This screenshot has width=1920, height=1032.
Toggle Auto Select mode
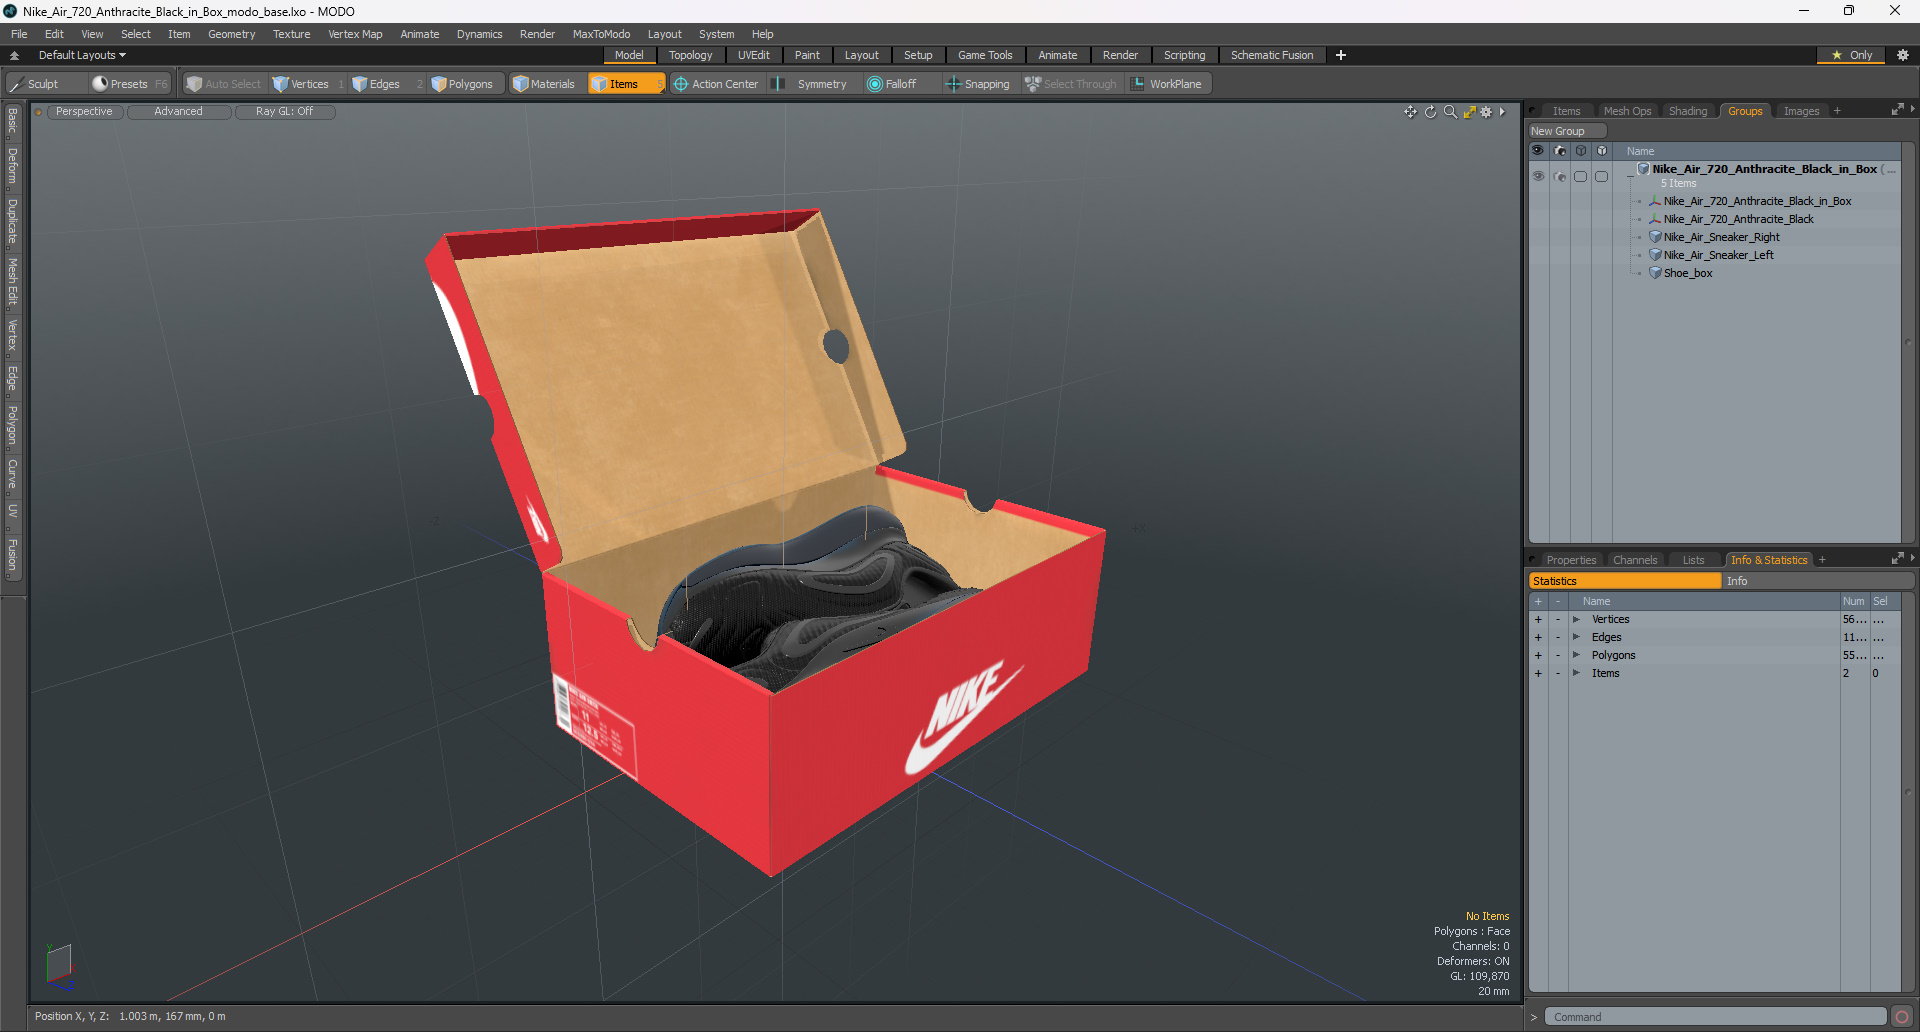point(224,84)
